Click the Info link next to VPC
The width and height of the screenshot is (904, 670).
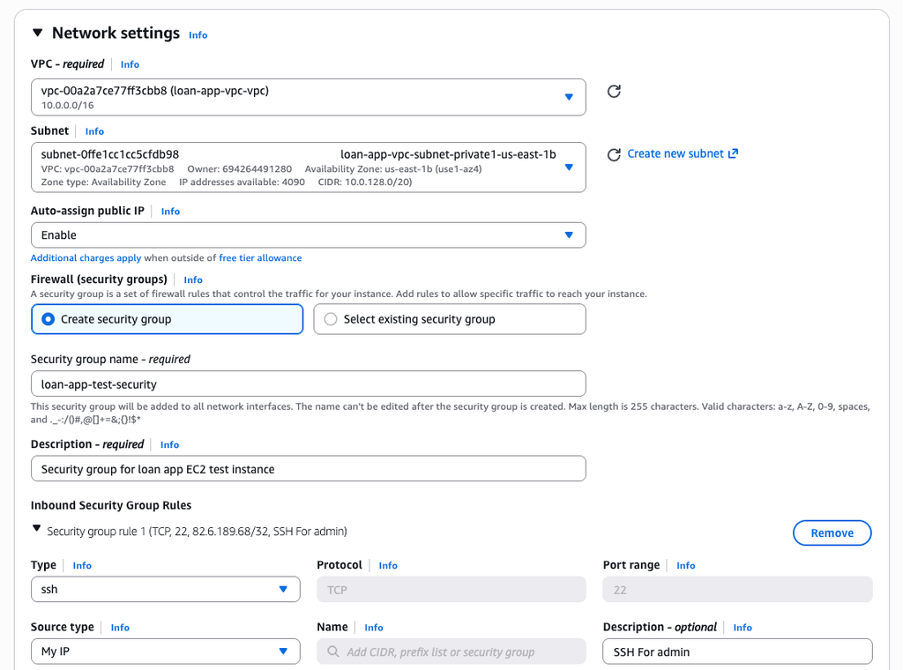click(x=130, y=64)
